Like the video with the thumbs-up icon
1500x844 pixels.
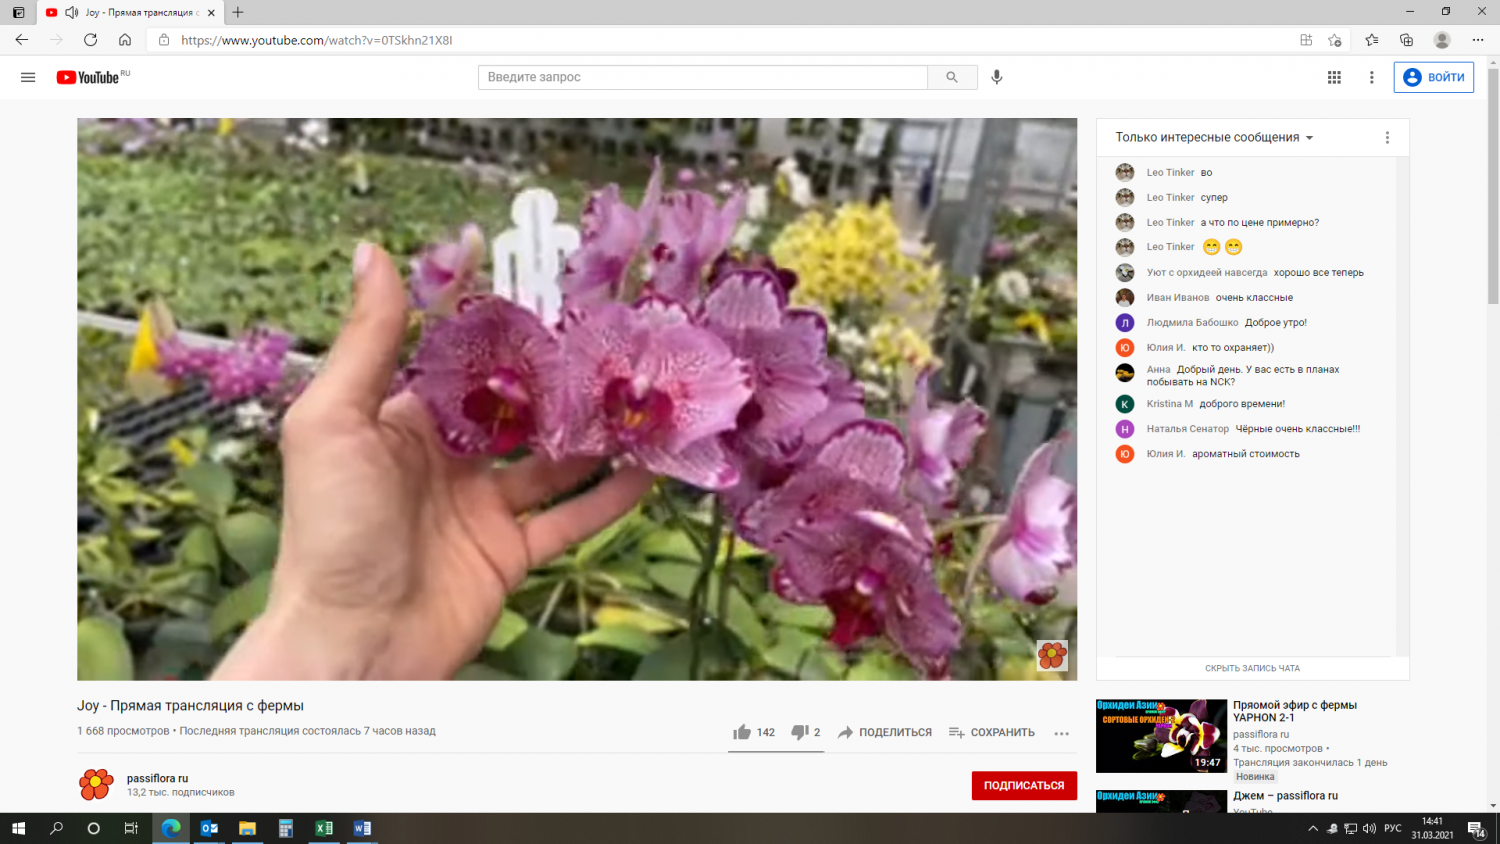(x=742, y=732)
